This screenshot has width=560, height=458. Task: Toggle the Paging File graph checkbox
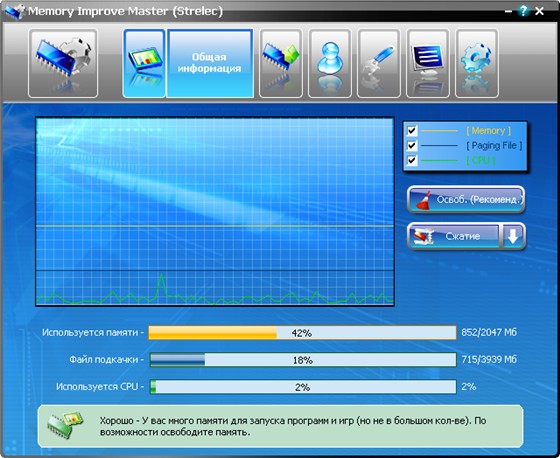[412, 145]
